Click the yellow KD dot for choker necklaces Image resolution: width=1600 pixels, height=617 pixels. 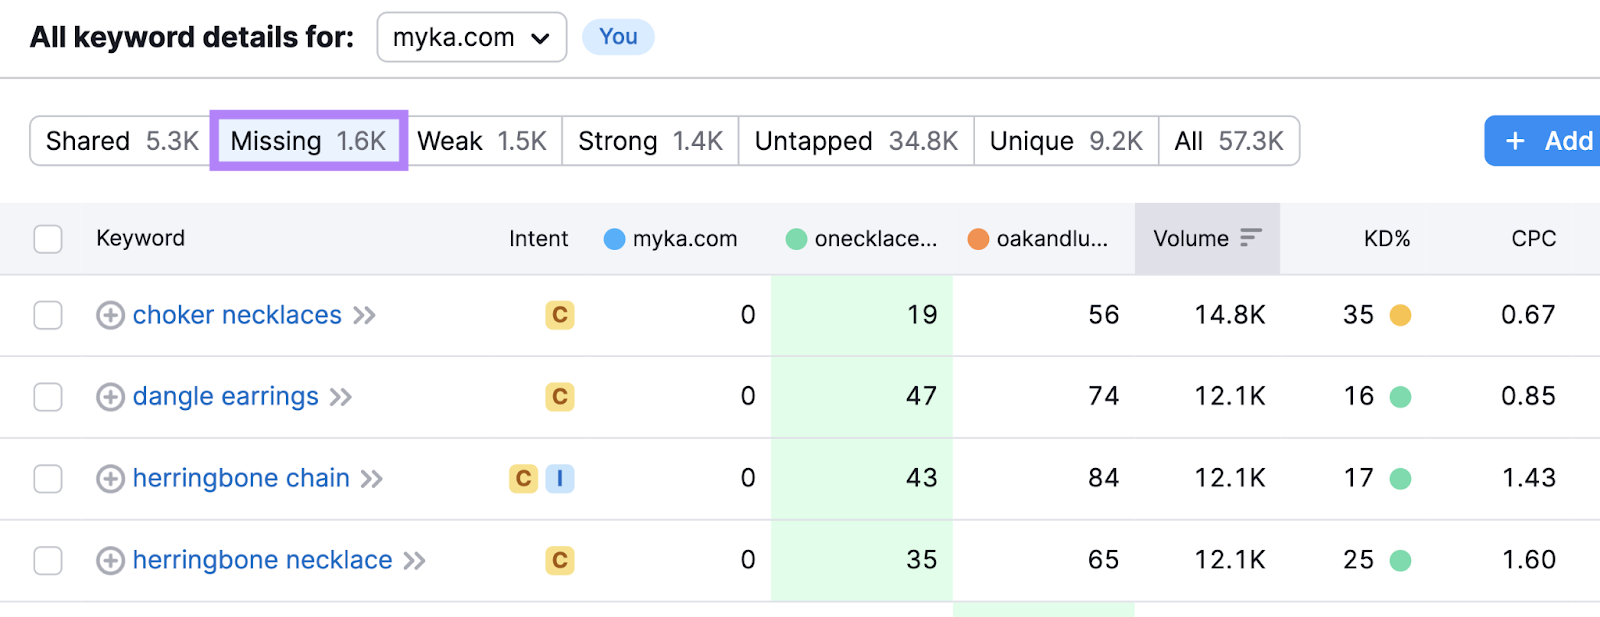pyautogui.click(x=1400, y=316)
